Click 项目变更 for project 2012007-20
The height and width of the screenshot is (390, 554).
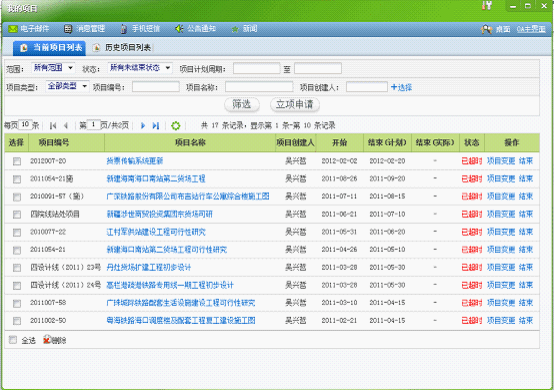(x=501, y=161)
